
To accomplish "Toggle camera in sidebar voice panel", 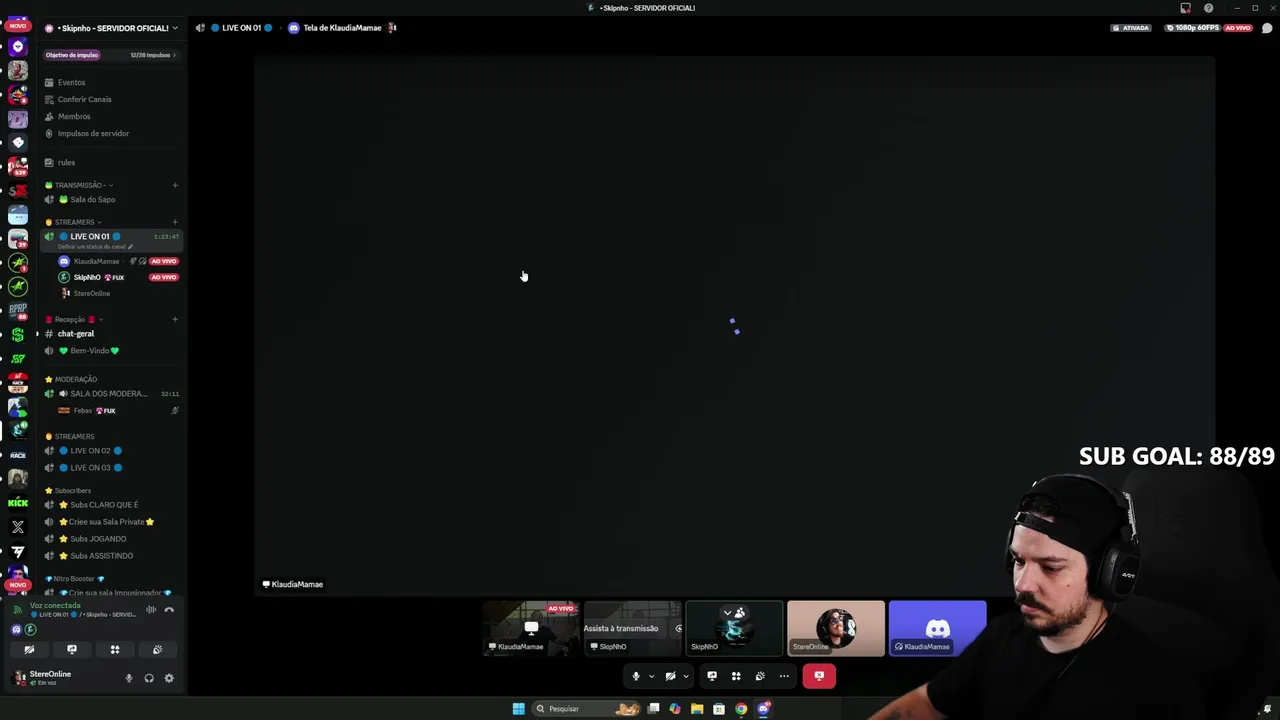I will coord(29,649).
